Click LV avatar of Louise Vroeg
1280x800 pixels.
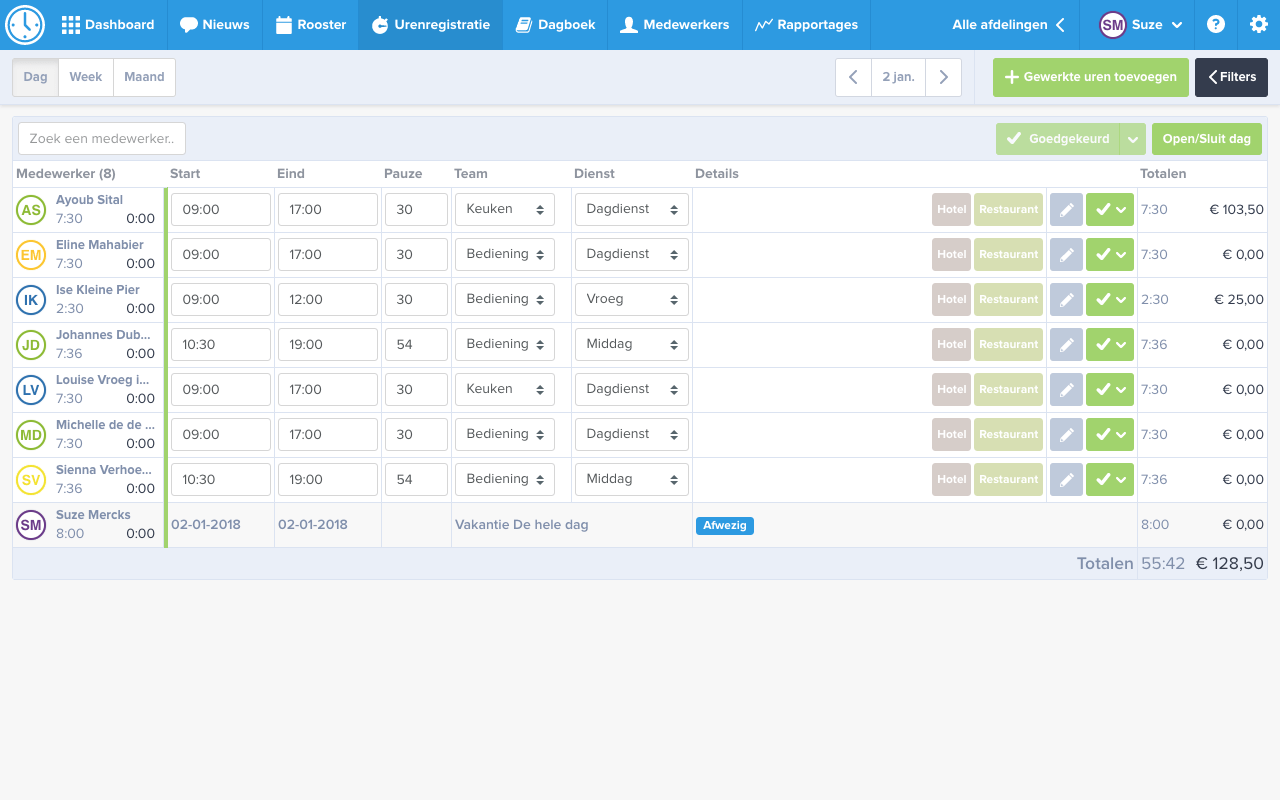point(31,390)
